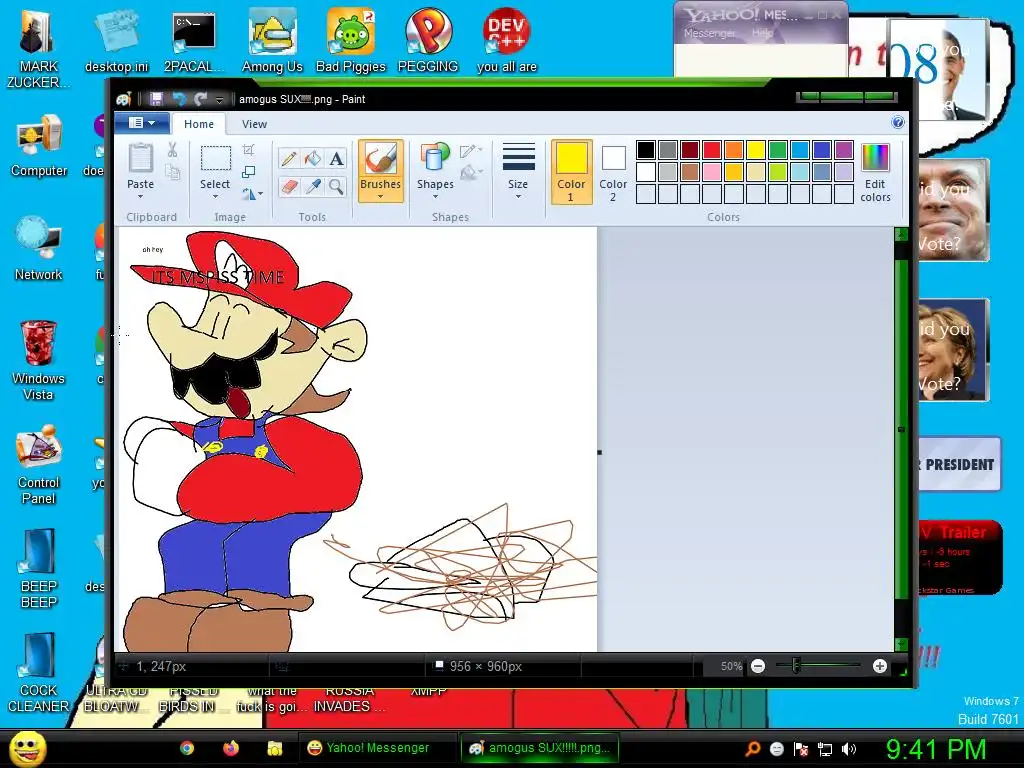Click the Crop icon in Image group
The width and height of the screenshot is (1024, 768).
[x=248, y=150]
